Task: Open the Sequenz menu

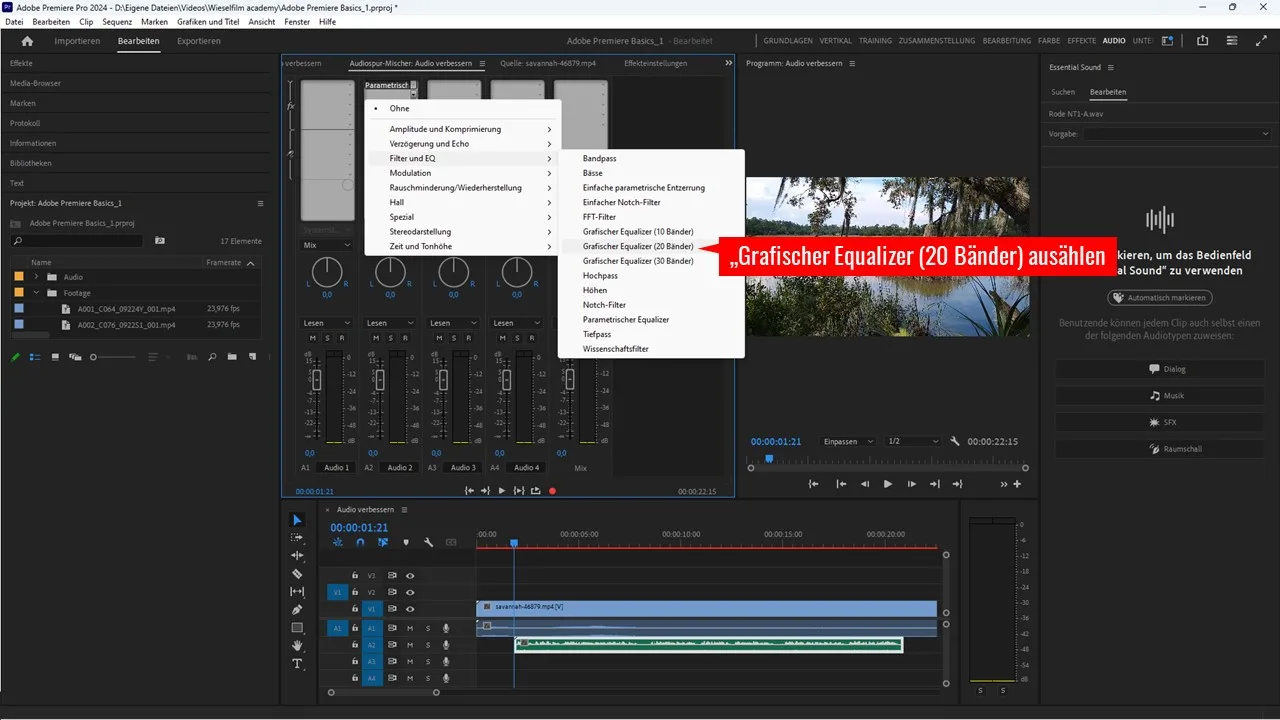Action: click(x=117, y=21)
